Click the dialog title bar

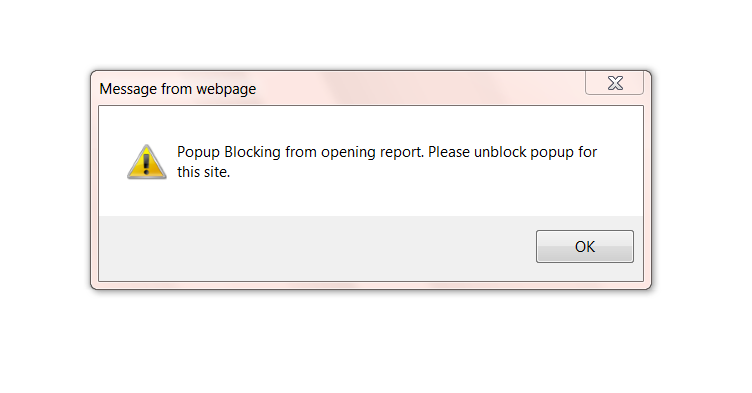[338, 88]
